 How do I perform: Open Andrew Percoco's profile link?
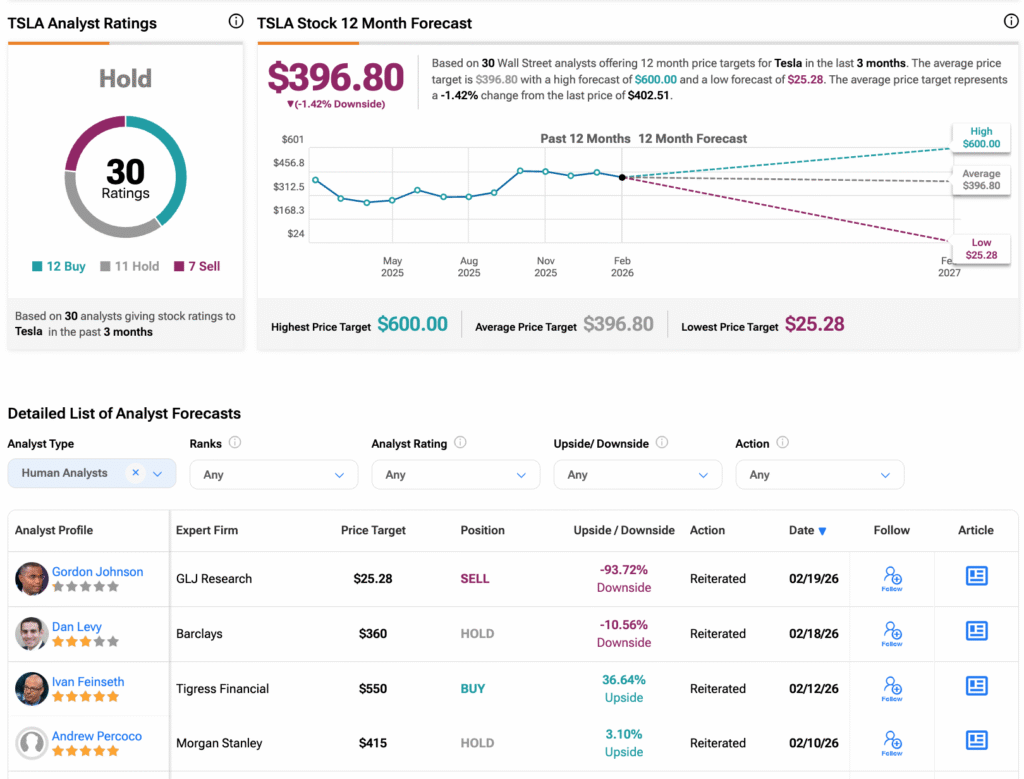click(x=97, y=736)
